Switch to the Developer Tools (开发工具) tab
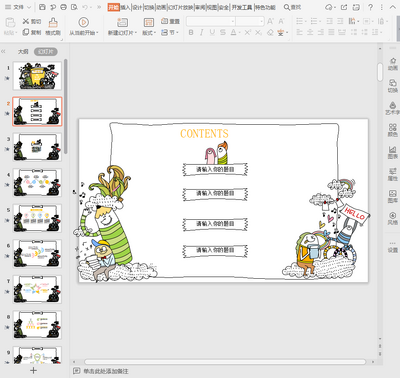This screenshot has height=378, width=400. pos(242,7)
